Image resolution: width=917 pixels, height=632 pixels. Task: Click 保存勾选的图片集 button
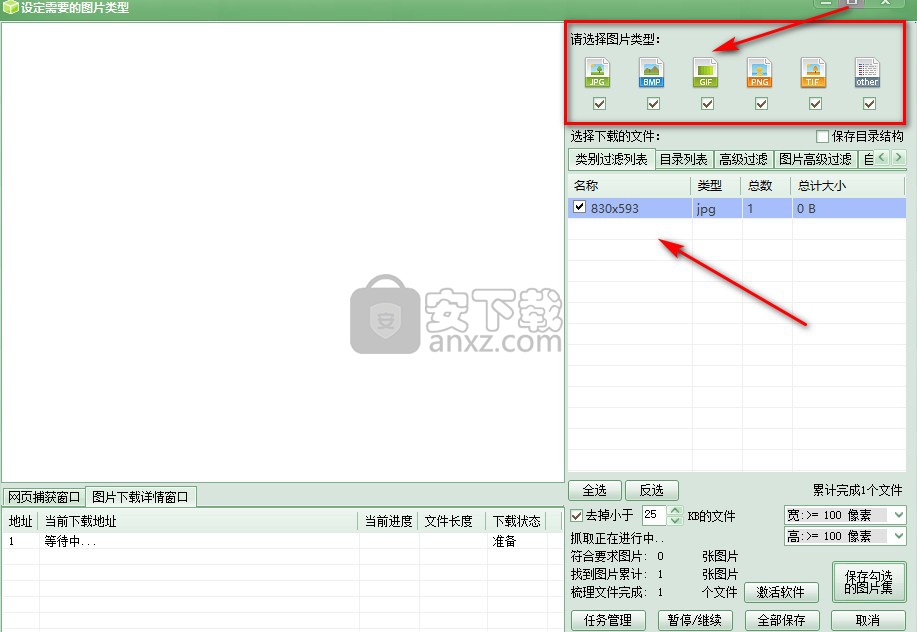(x=868, y=582)
